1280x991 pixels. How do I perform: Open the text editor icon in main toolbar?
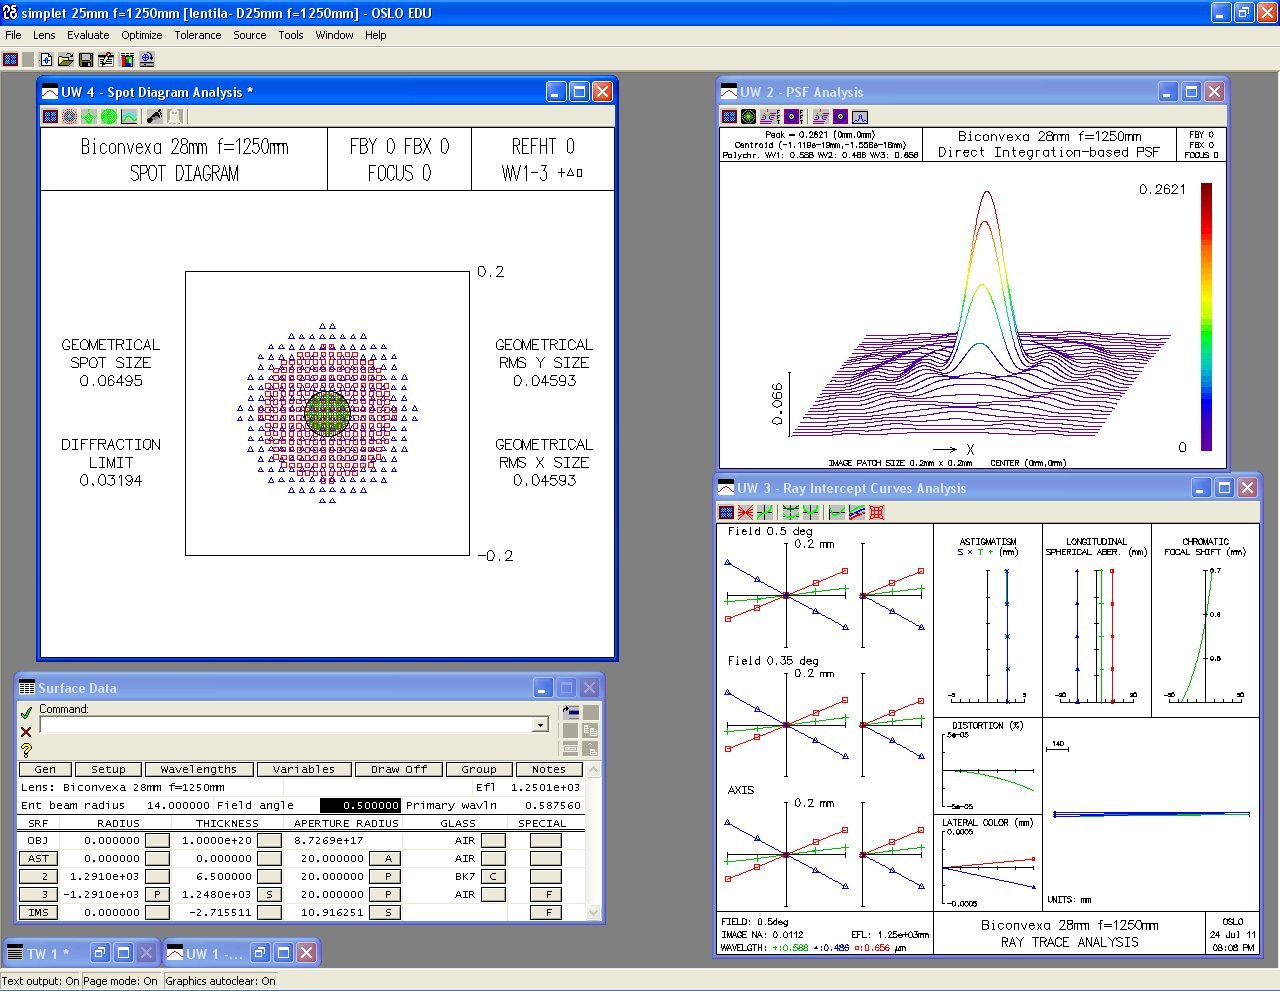[x=106, y=60]
